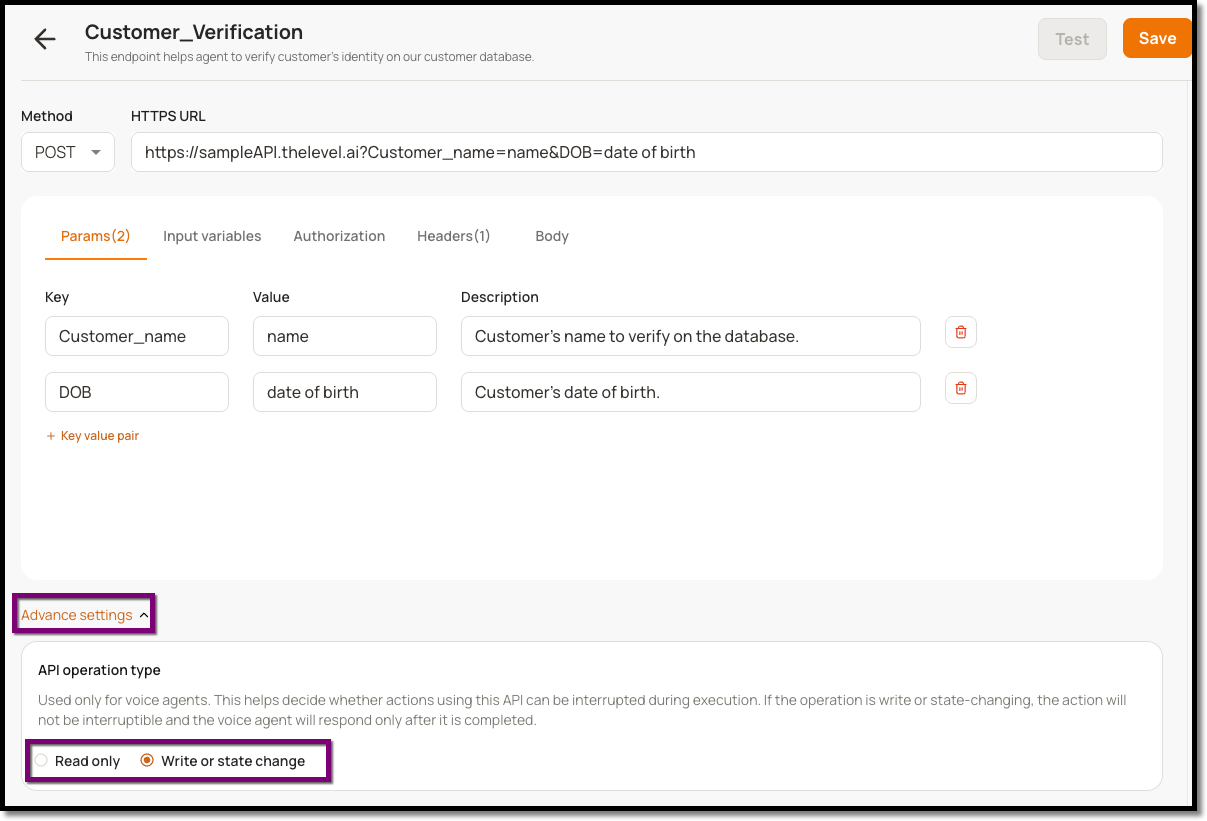Collapse the Advance settings section
Image resolution: width=1207 pixels, height=821 pixels.
pos(85,615)
